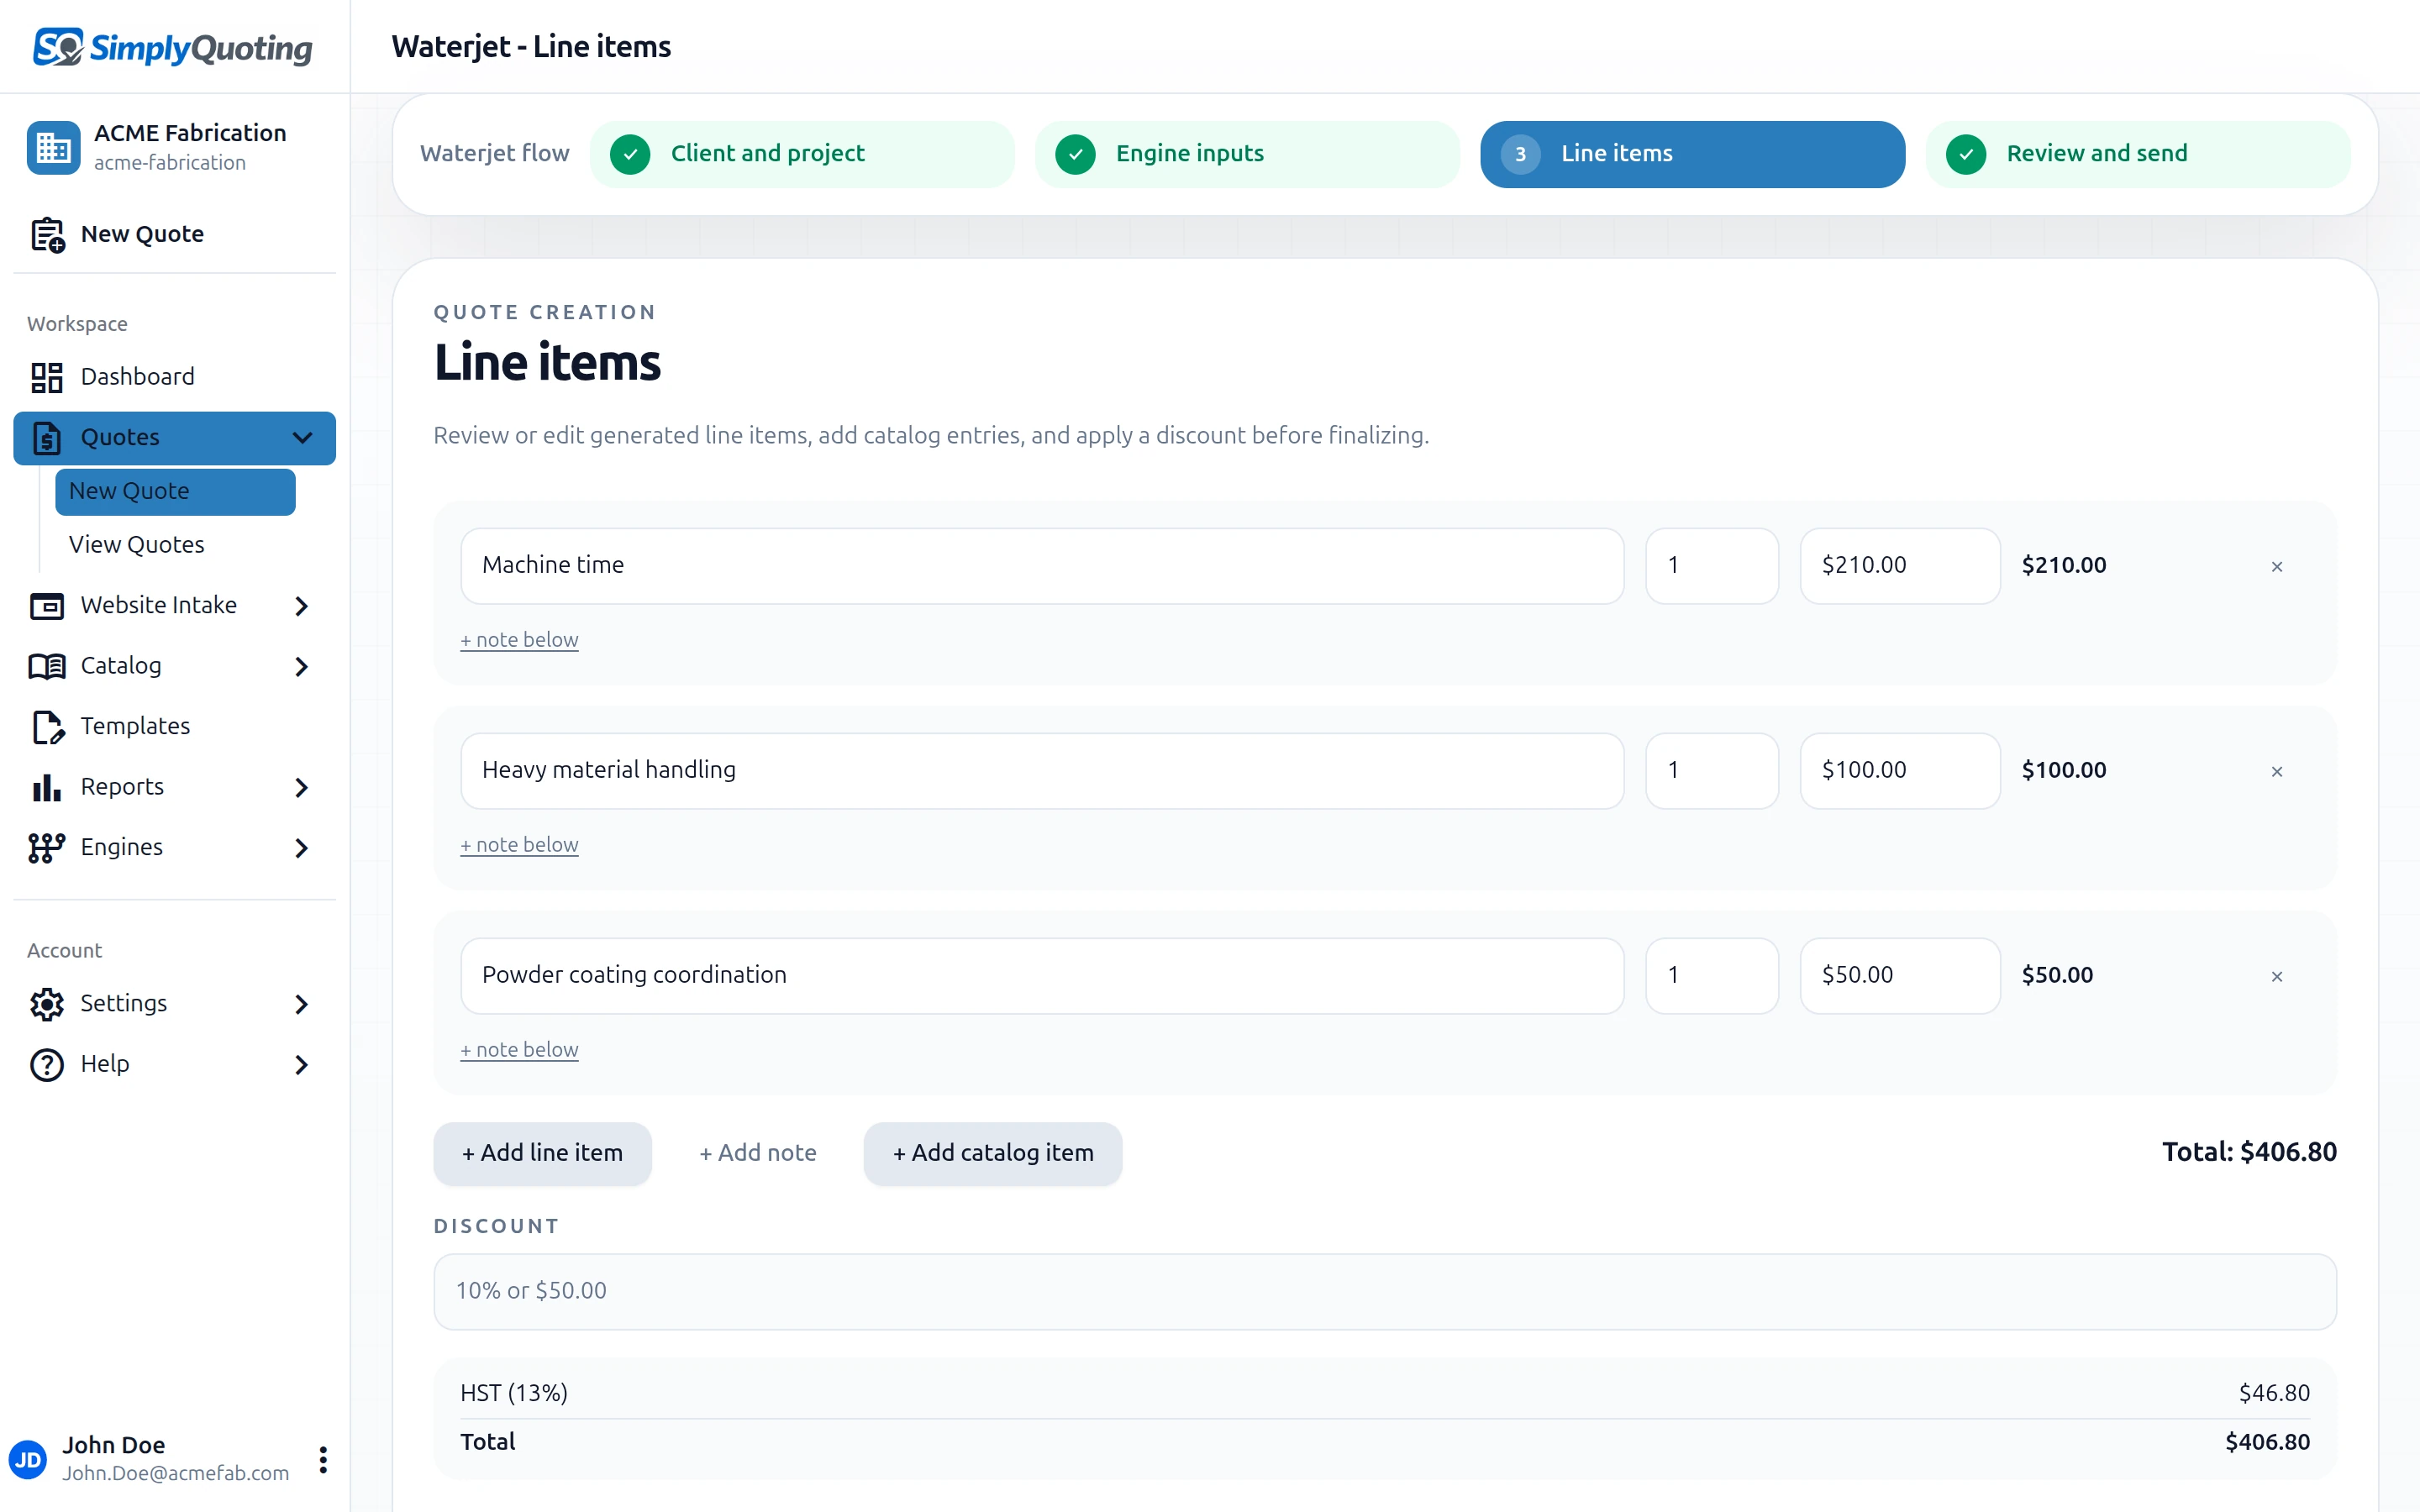Expand the Engines submenu
The width and height of the screenshot is (2420, 1512).
[x=302, y=848]
